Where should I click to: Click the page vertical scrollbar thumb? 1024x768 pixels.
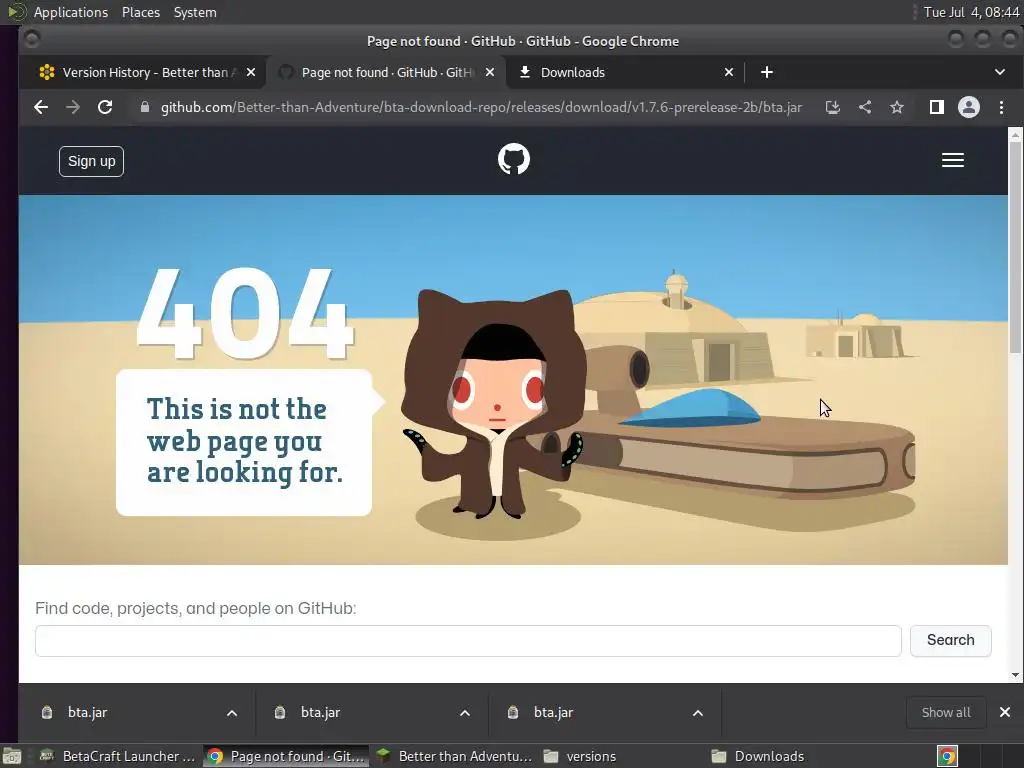point(1015,247)
